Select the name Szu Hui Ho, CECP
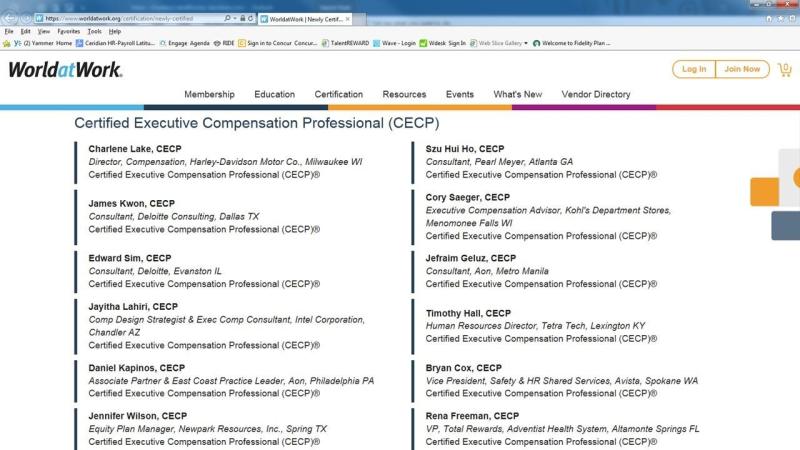The height and width of the screenshot is (450, 800). tap(465, 149)
